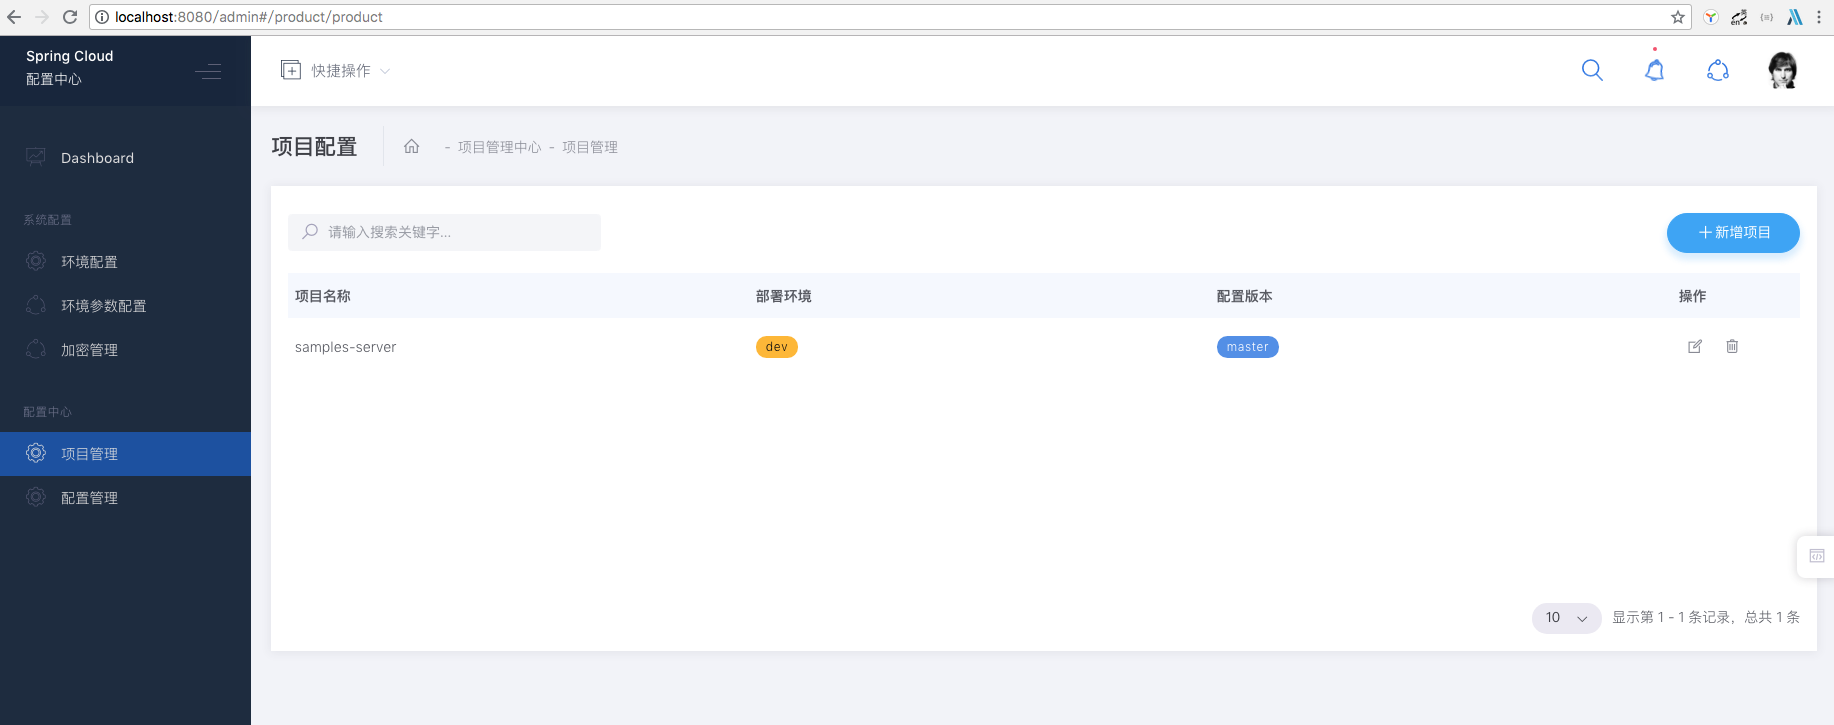Click the 显示第 1 - 1 条记录 pagination text
Viewport: 1834px width, 725px height.
pos(1706,617)
